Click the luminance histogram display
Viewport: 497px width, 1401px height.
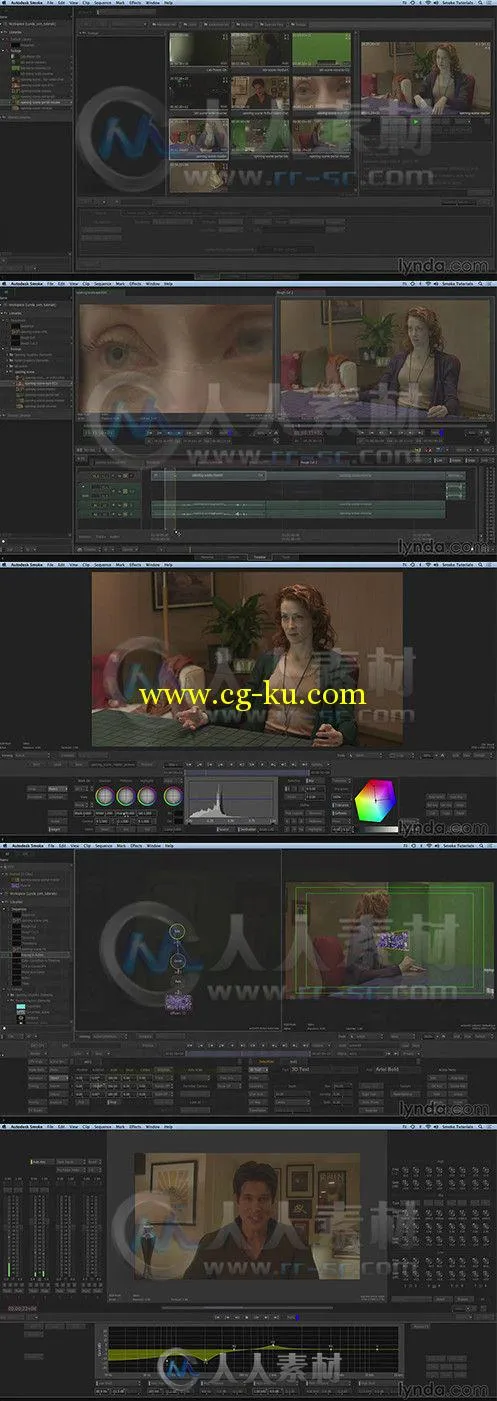[230, 800]
